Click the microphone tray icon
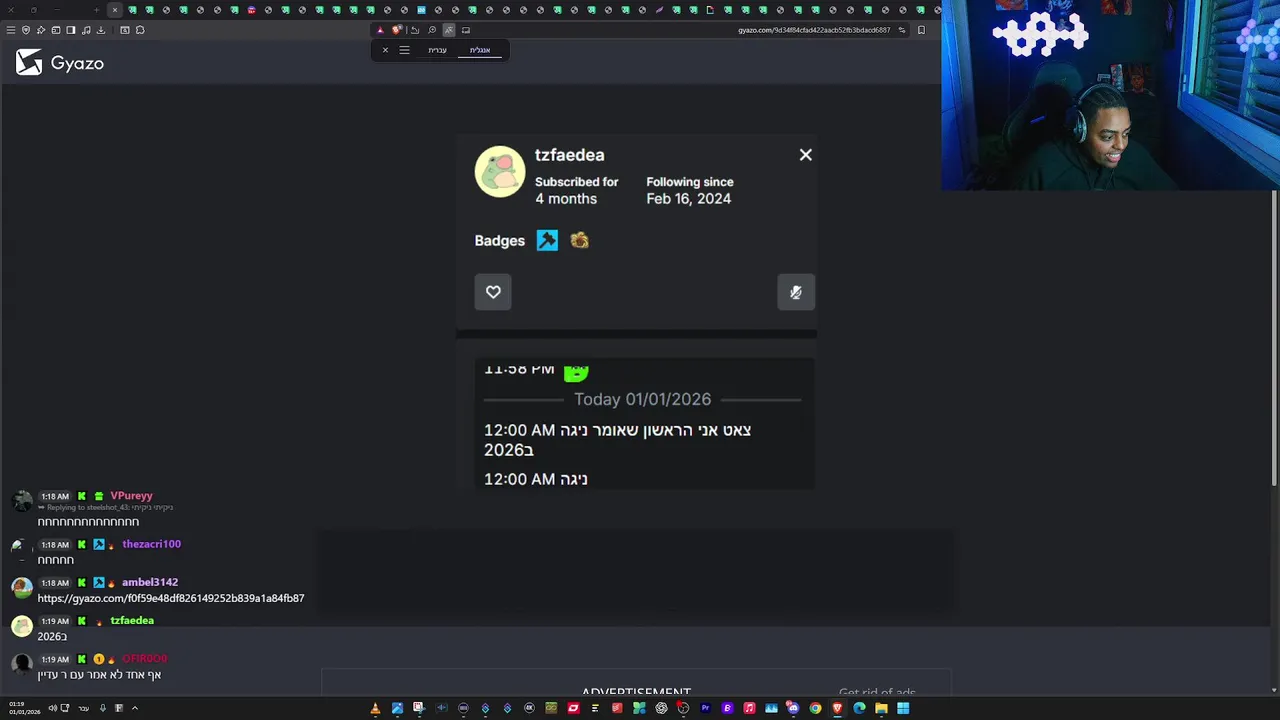1280x720 pixels. pyautogui.click(x=102, y=708)
